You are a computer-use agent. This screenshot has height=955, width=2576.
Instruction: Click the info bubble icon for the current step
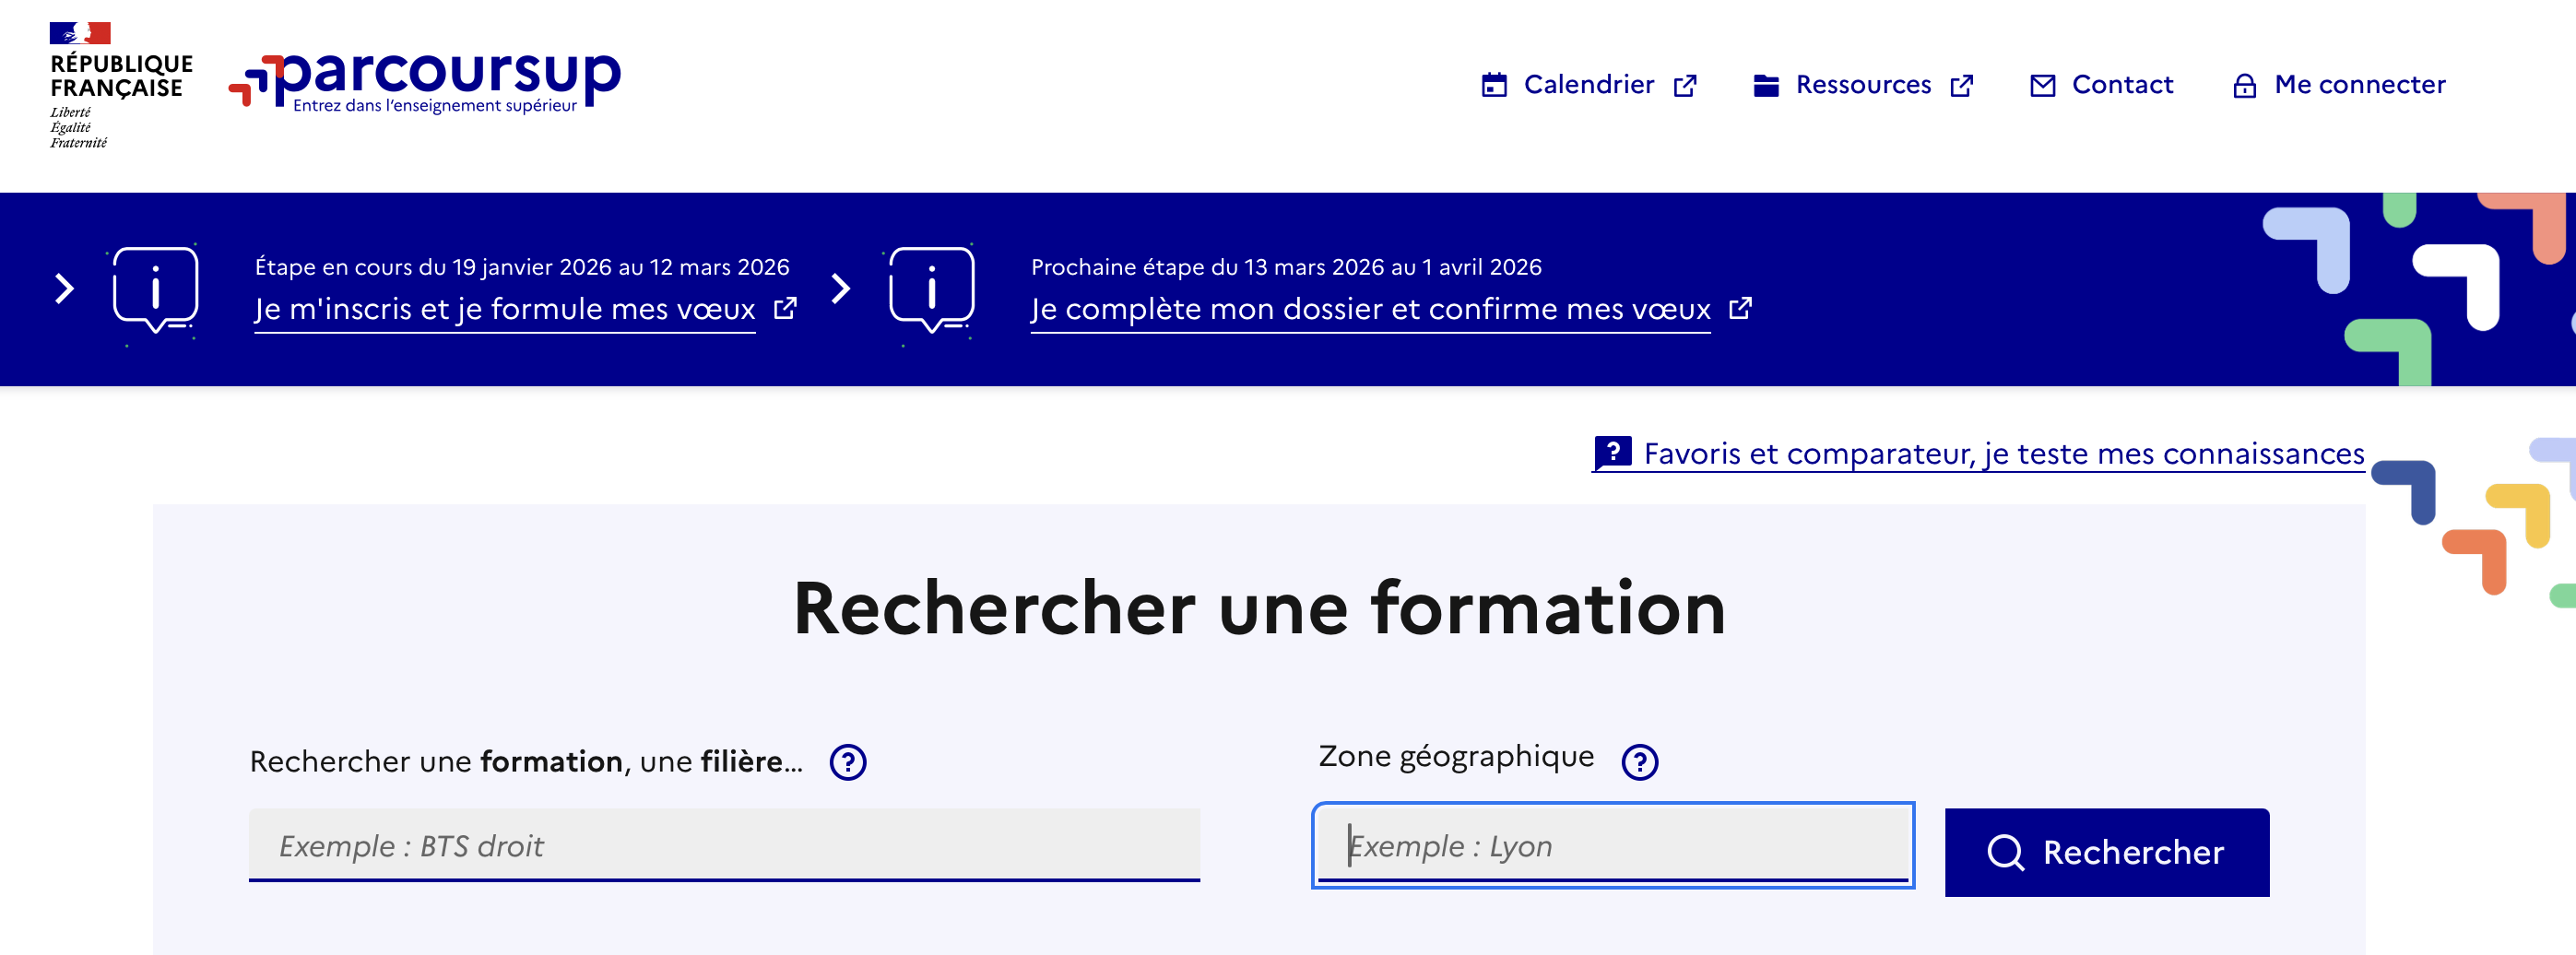155,290
